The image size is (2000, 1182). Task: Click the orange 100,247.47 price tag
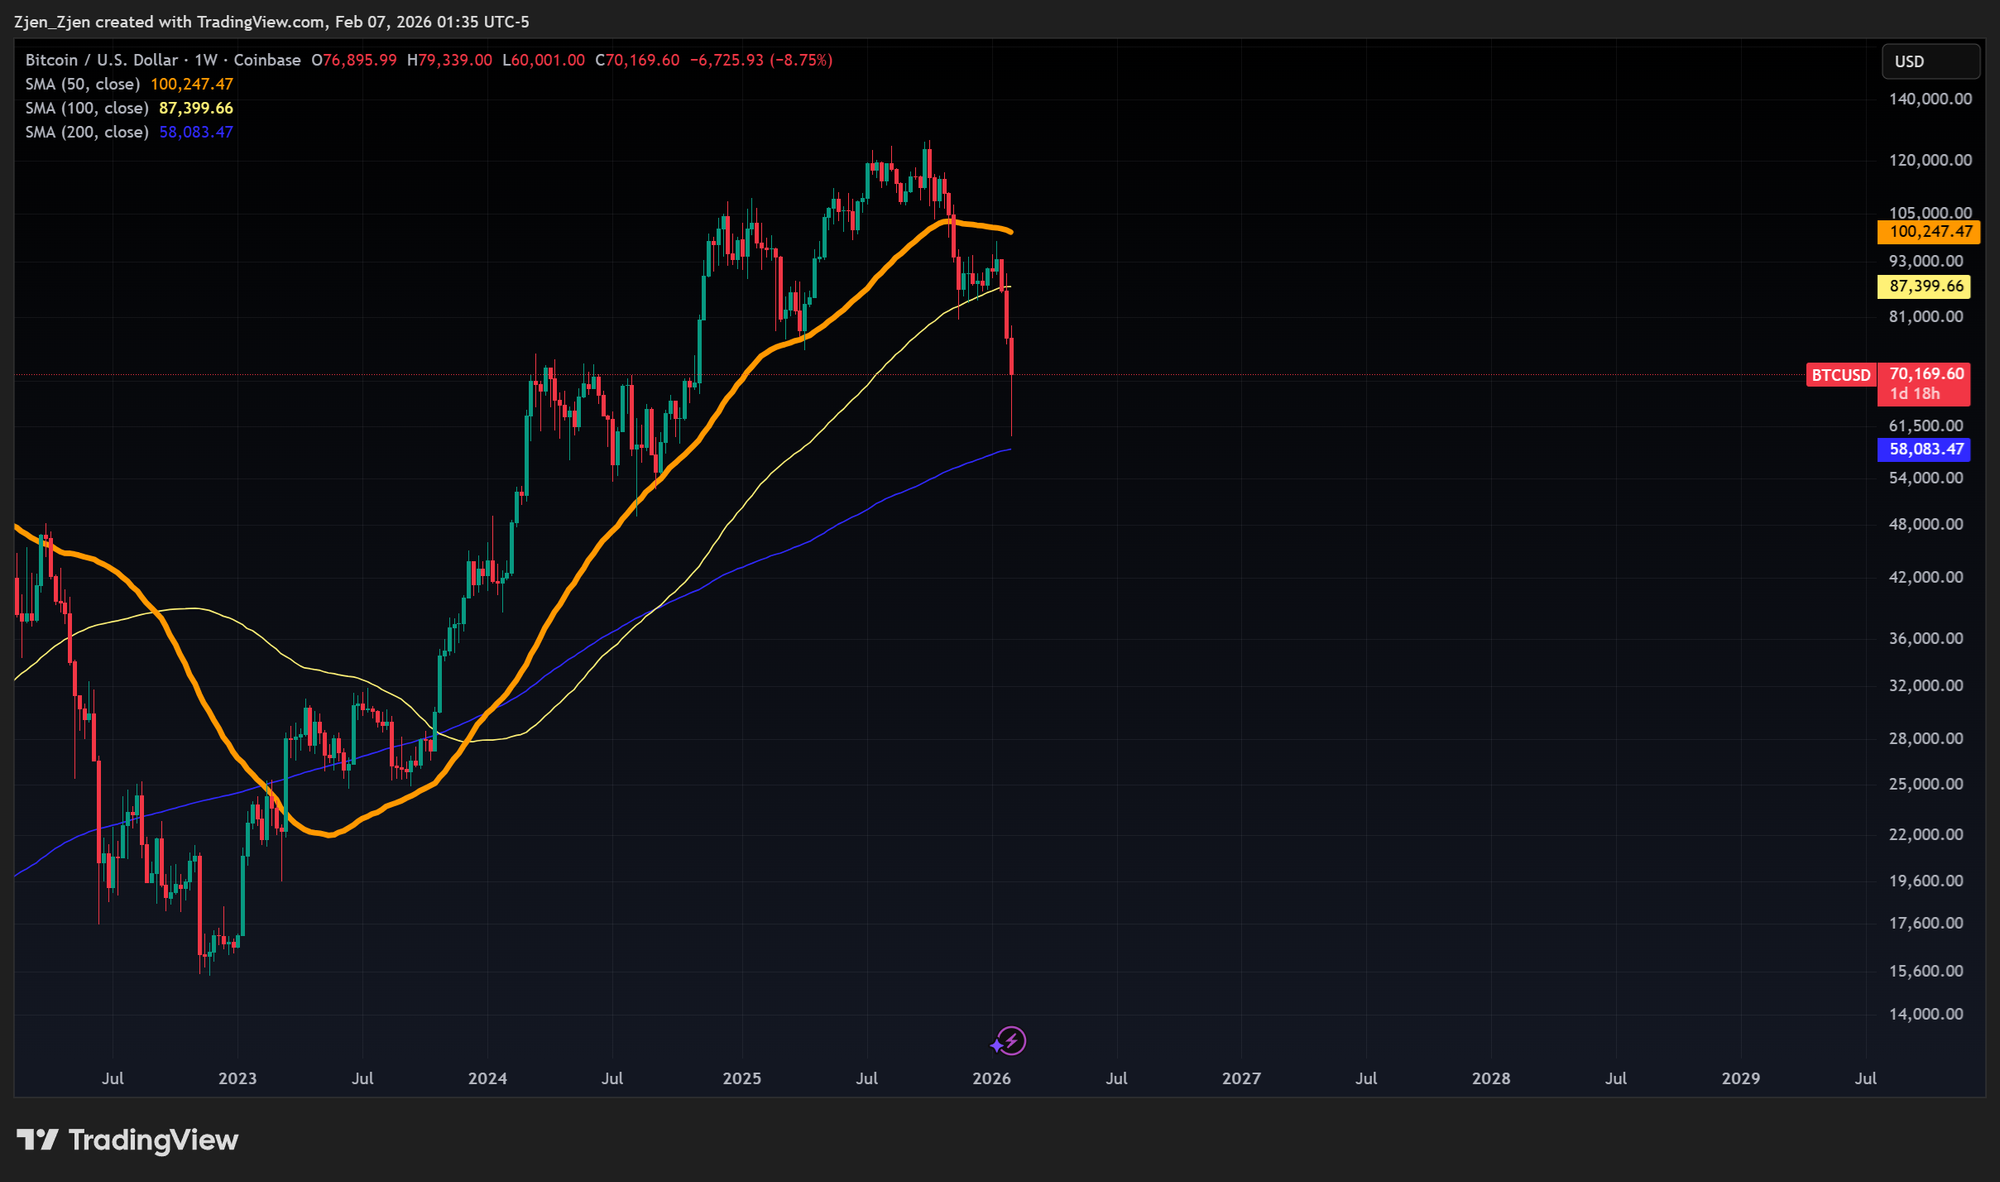pyautogui.click(x=1930, y=232)
